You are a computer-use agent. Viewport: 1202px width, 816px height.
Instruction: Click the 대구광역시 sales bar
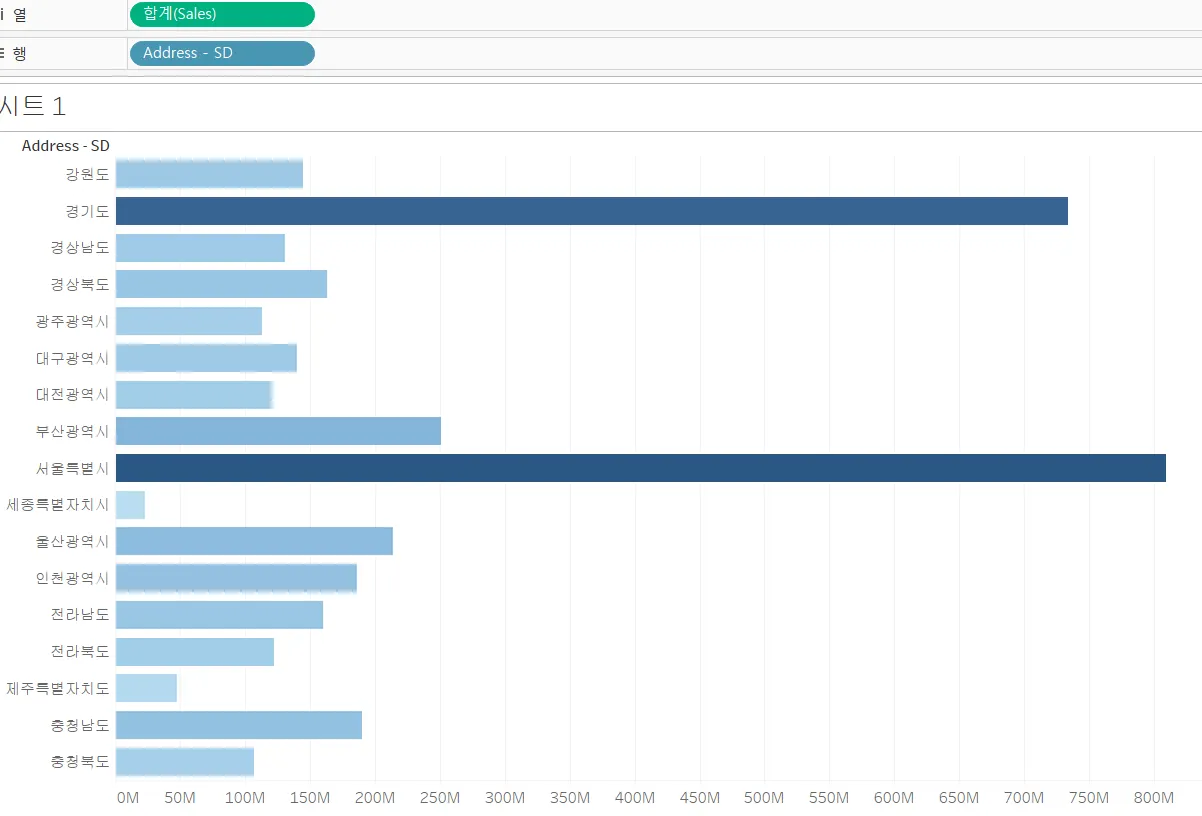pos(206,357)
